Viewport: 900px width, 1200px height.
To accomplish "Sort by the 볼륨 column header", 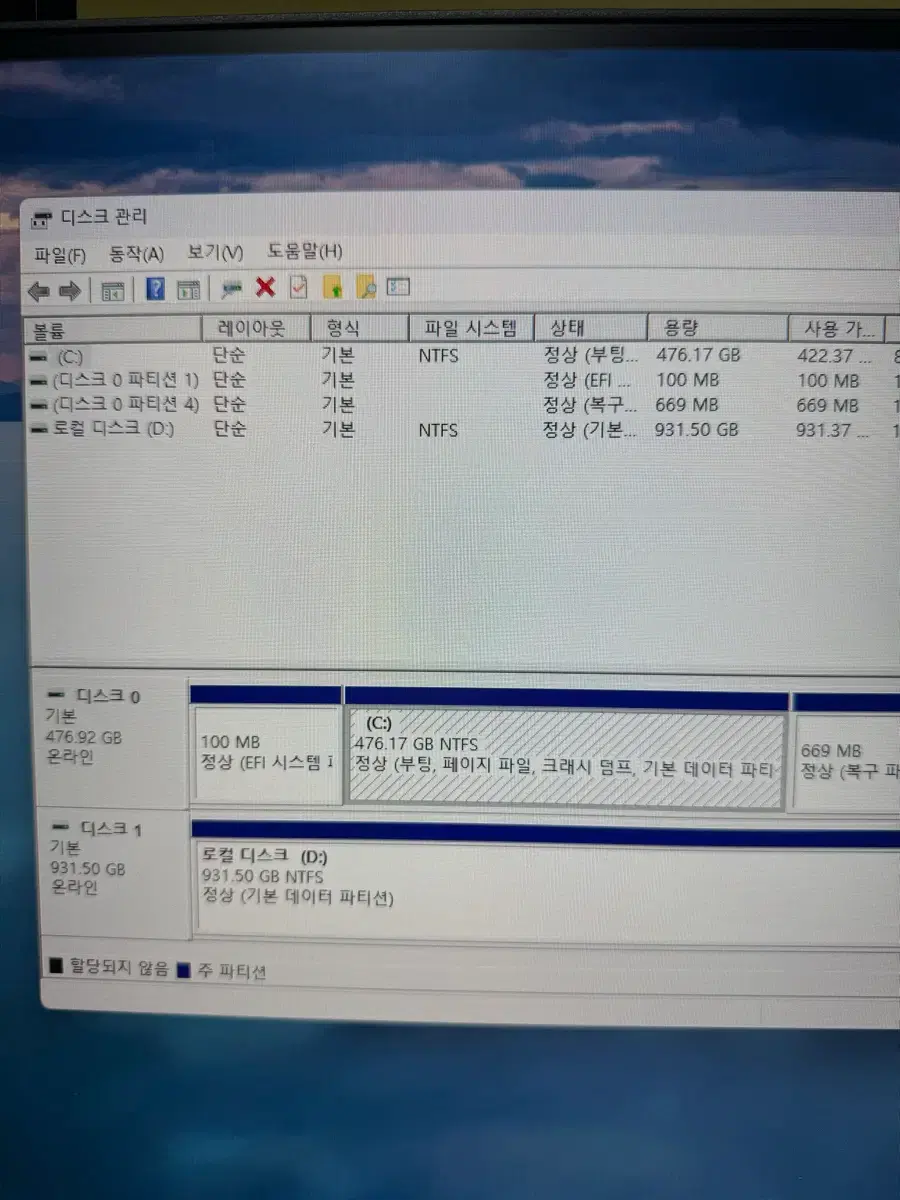I will pos(112,330).
